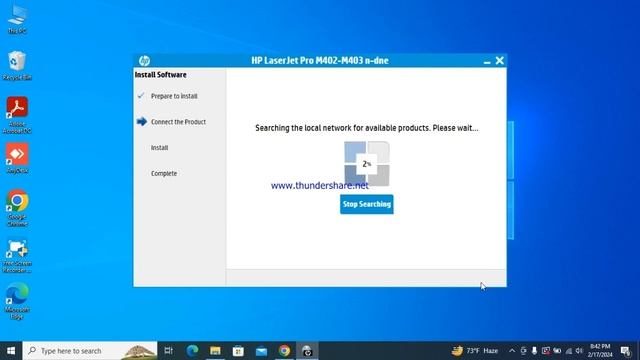The width and height of the screenshot is (640, 360).
Task: Open Adobe Acrobat DC desktop shortcut
Action: pyautogui.click(x=17, y=115)
